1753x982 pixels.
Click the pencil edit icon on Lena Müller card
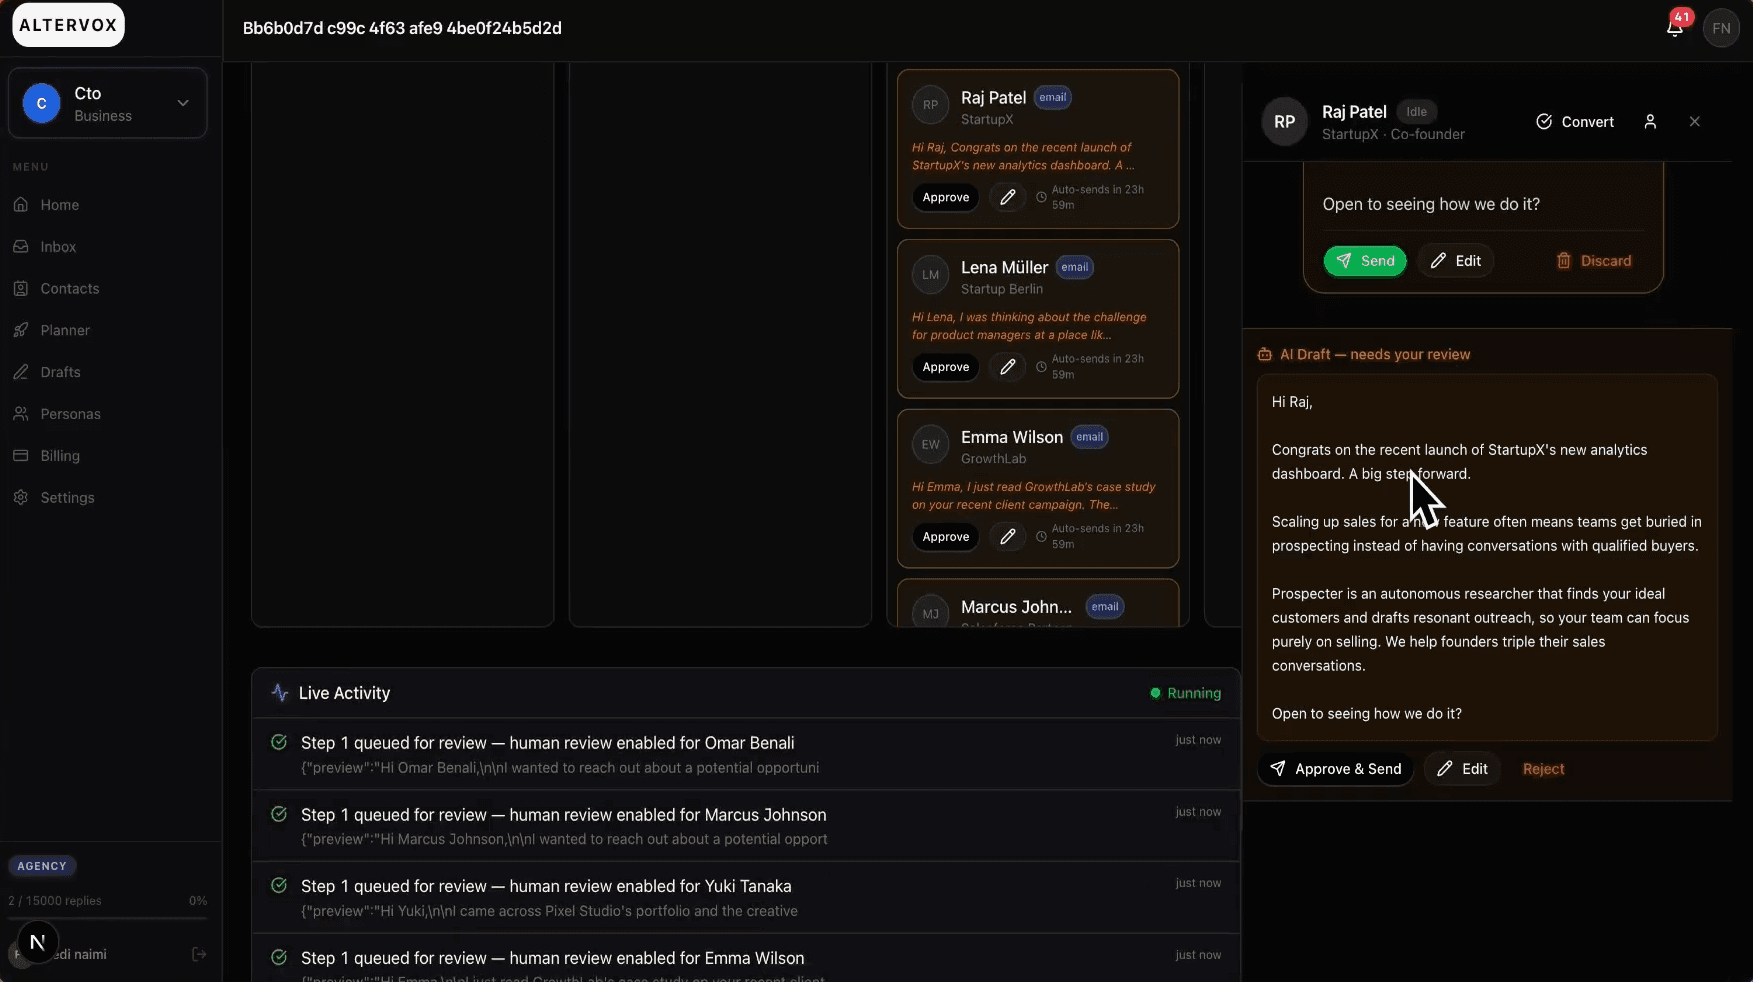(1007, 367)
